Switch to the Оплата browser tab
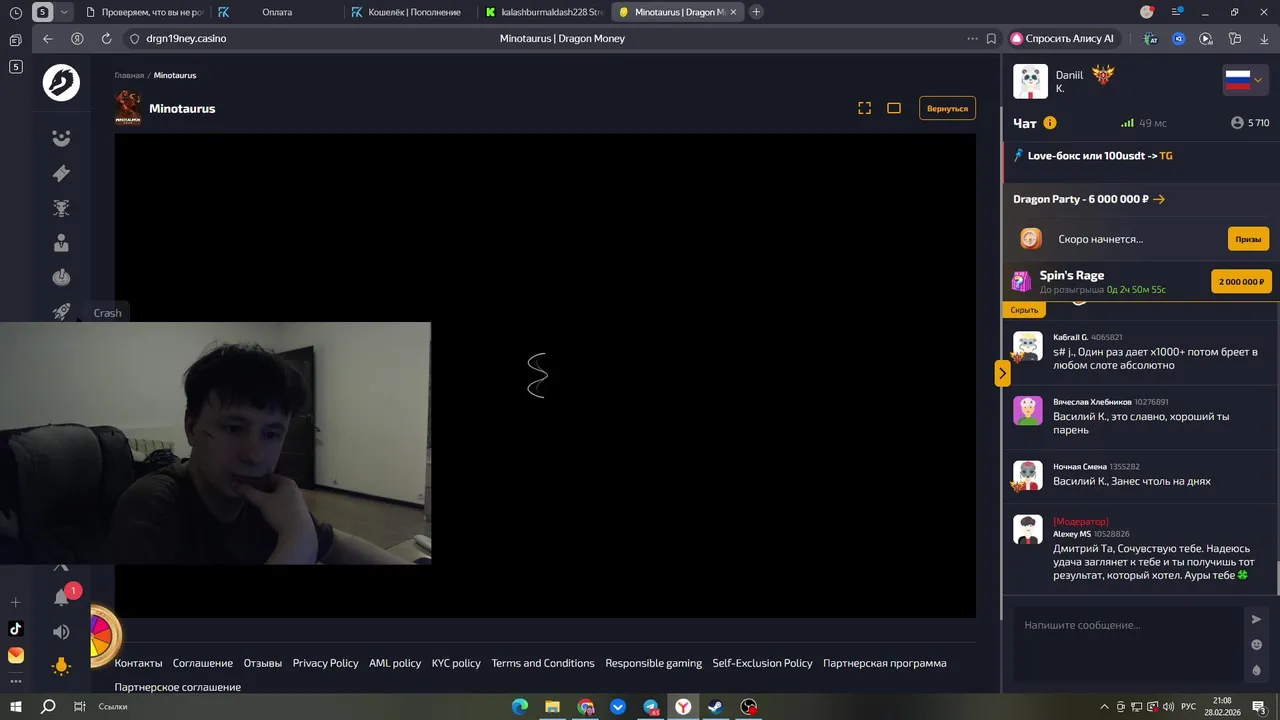 tap(277, 12)
